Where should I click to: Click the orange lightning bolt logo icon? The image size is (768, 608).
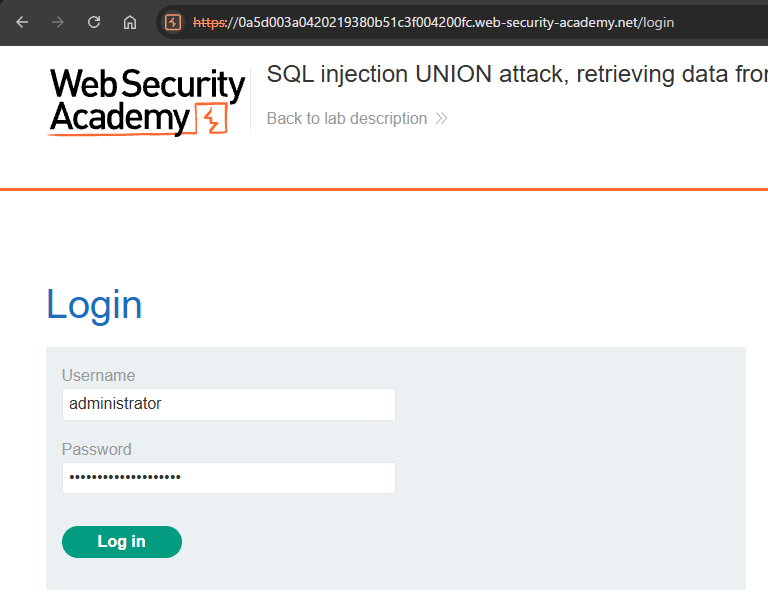point(210,119)
